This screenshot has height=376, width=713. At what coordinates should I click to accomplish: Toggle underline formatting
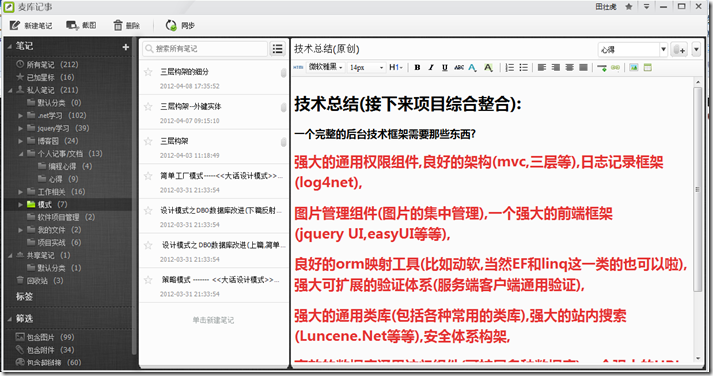[445, 67]
